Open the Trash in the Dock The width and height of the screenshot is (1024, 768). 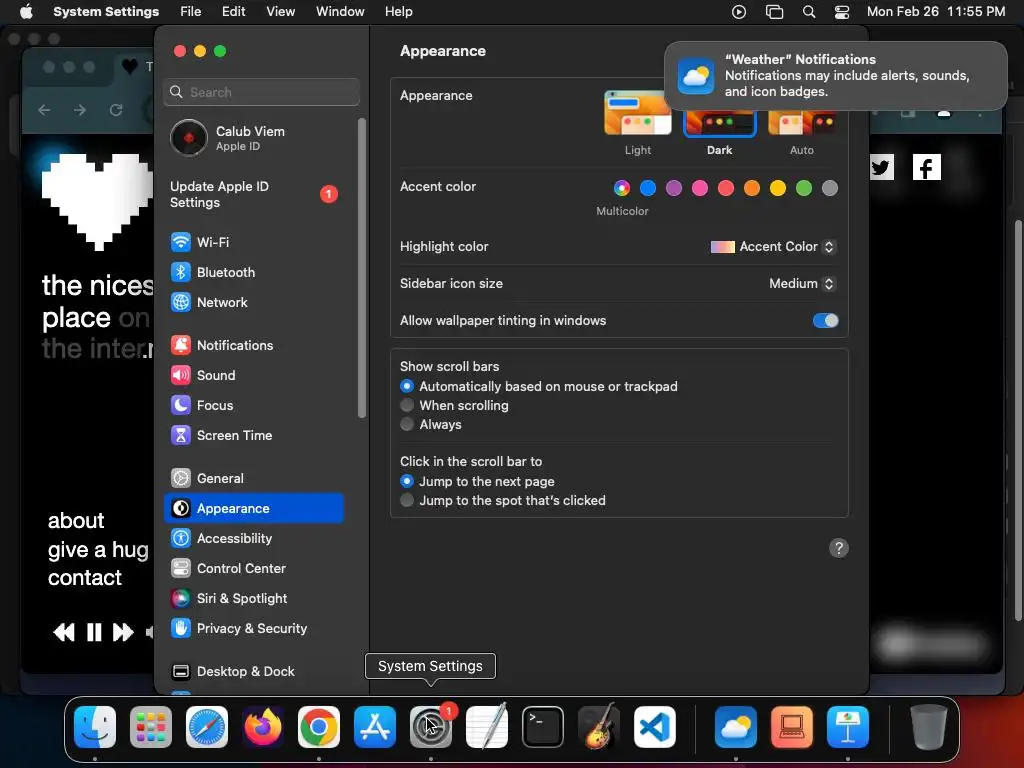click(929, 727)
